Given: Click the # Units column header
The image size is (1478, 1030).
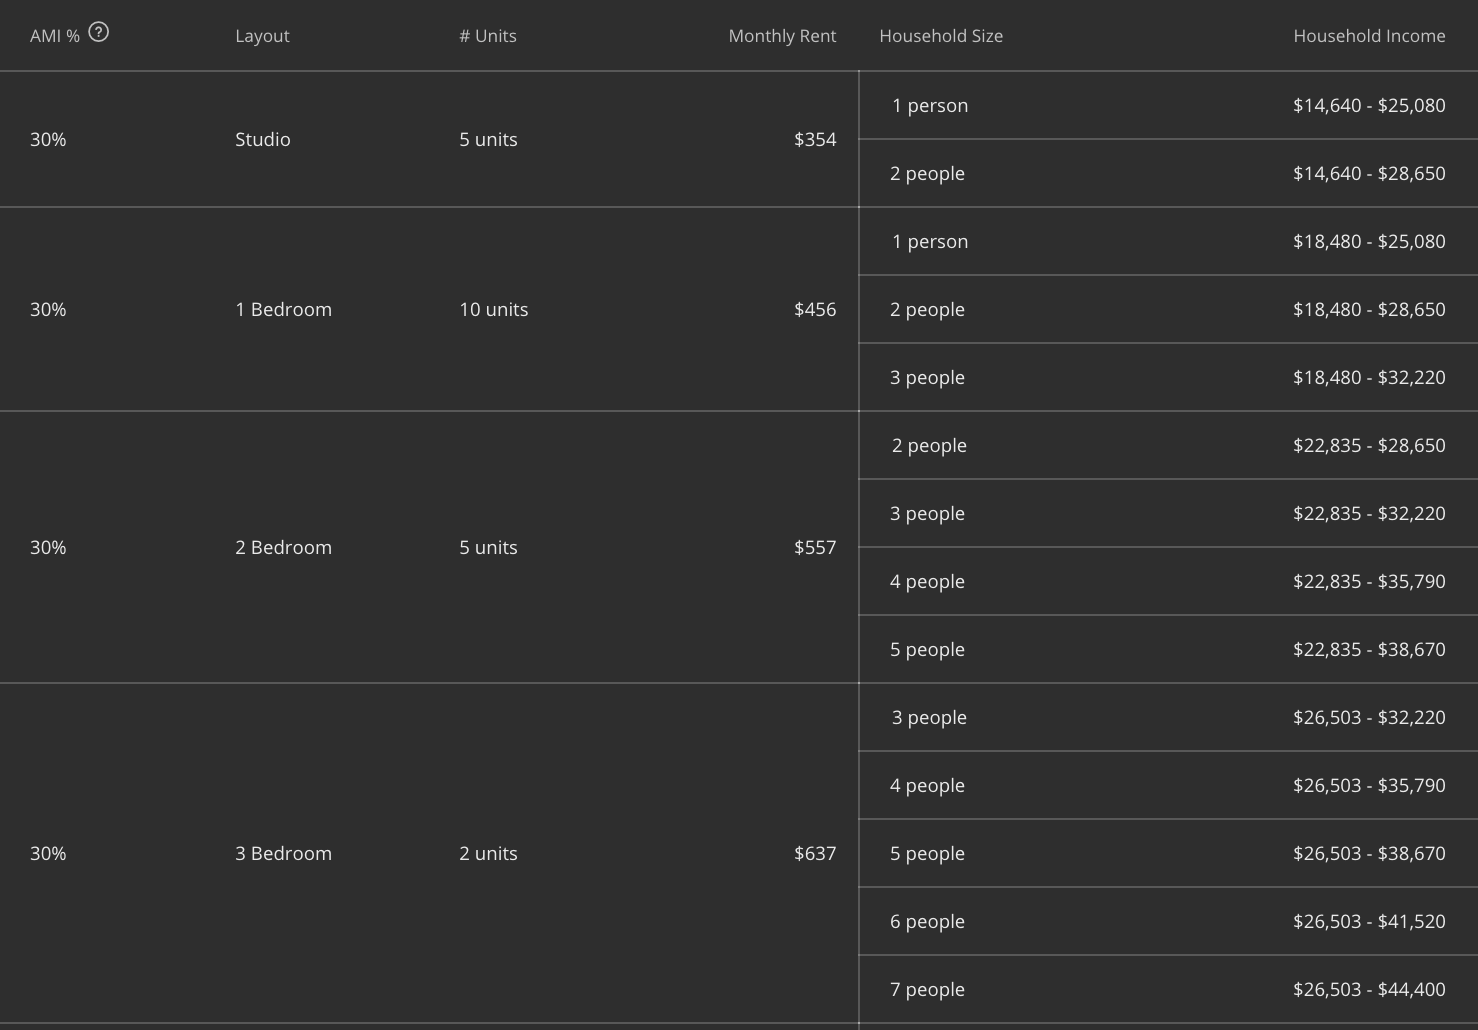Looking at the screenshot, I should (488, 36).
